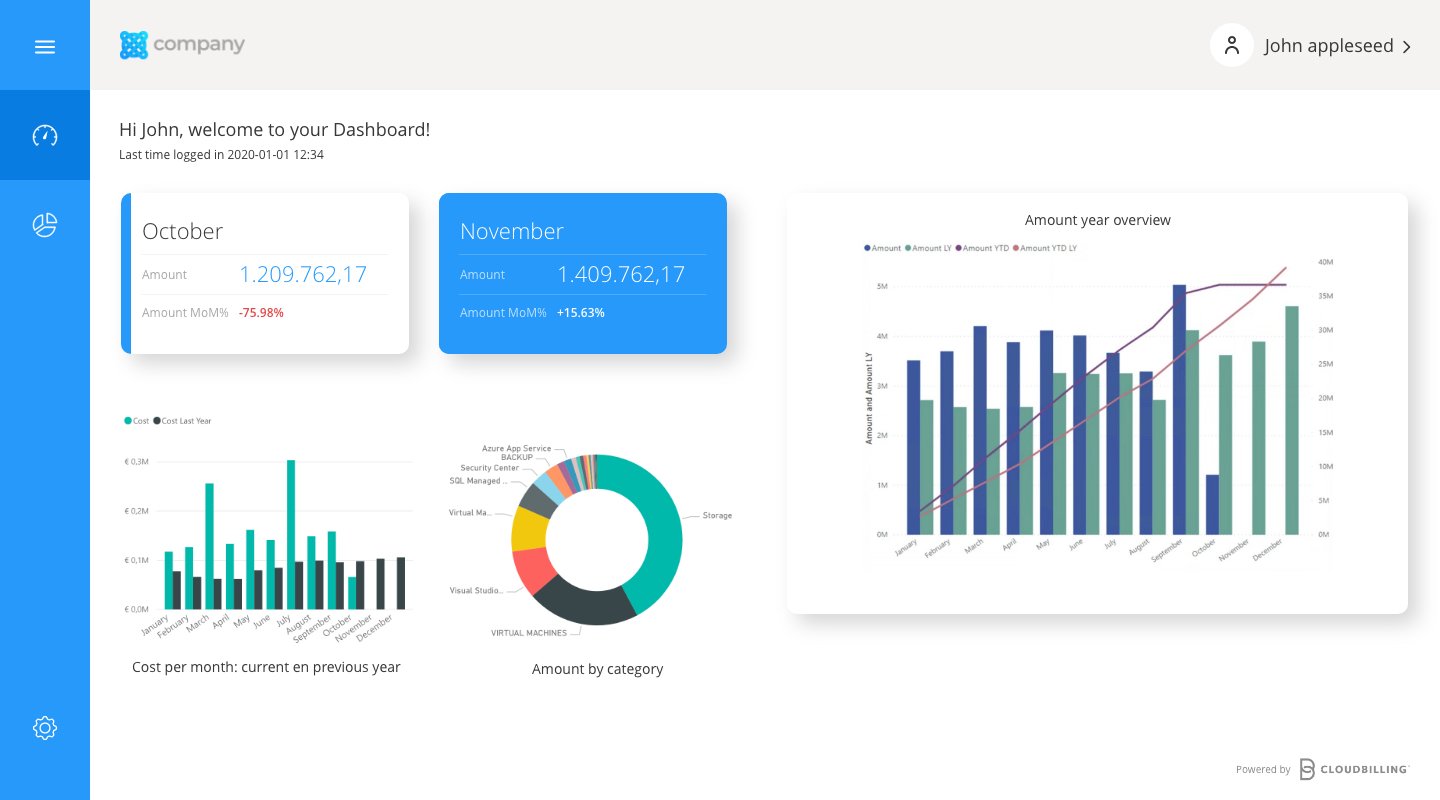1440x800 pixels.
Task: Click the September Amount bar in year overview
Action: pyautogui.click(x=1179, y=410)
